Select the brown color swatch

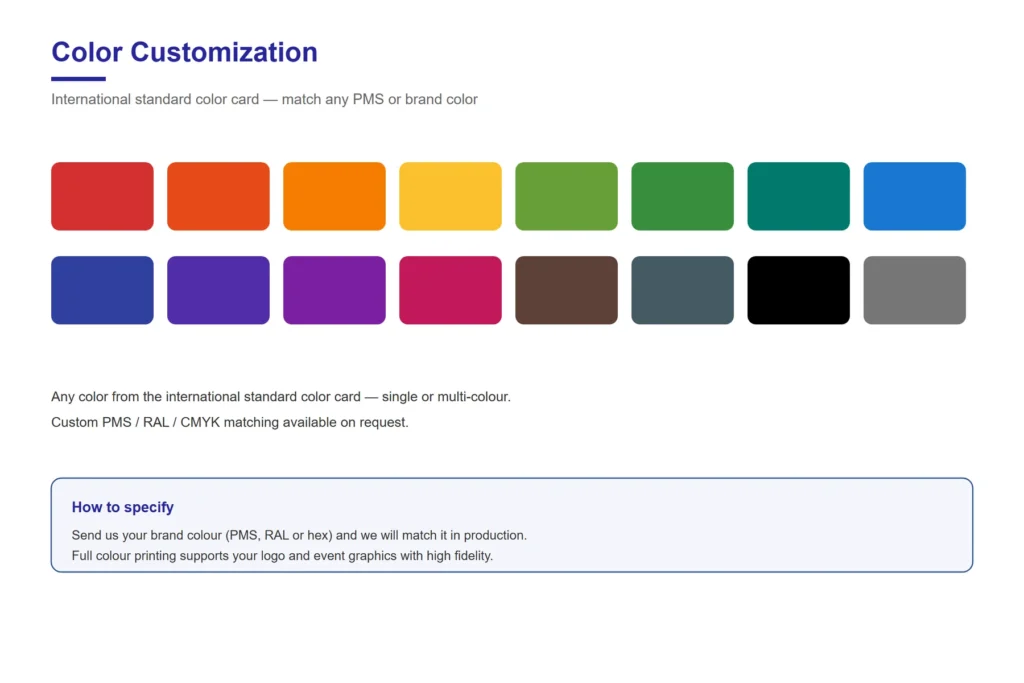coord(566,290)
